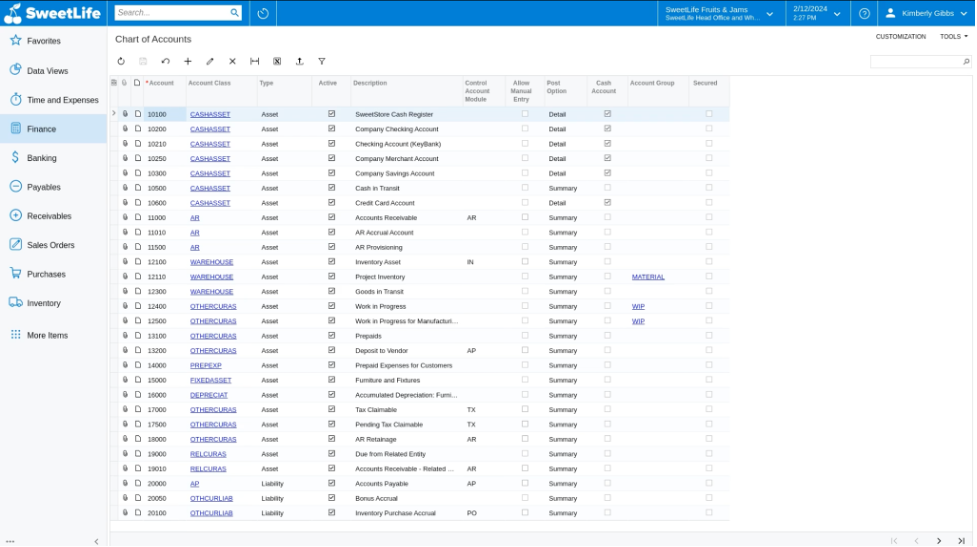Screen dimensions: 977x547
Task: Open the Finance workspace
Action: coord(54,129)
